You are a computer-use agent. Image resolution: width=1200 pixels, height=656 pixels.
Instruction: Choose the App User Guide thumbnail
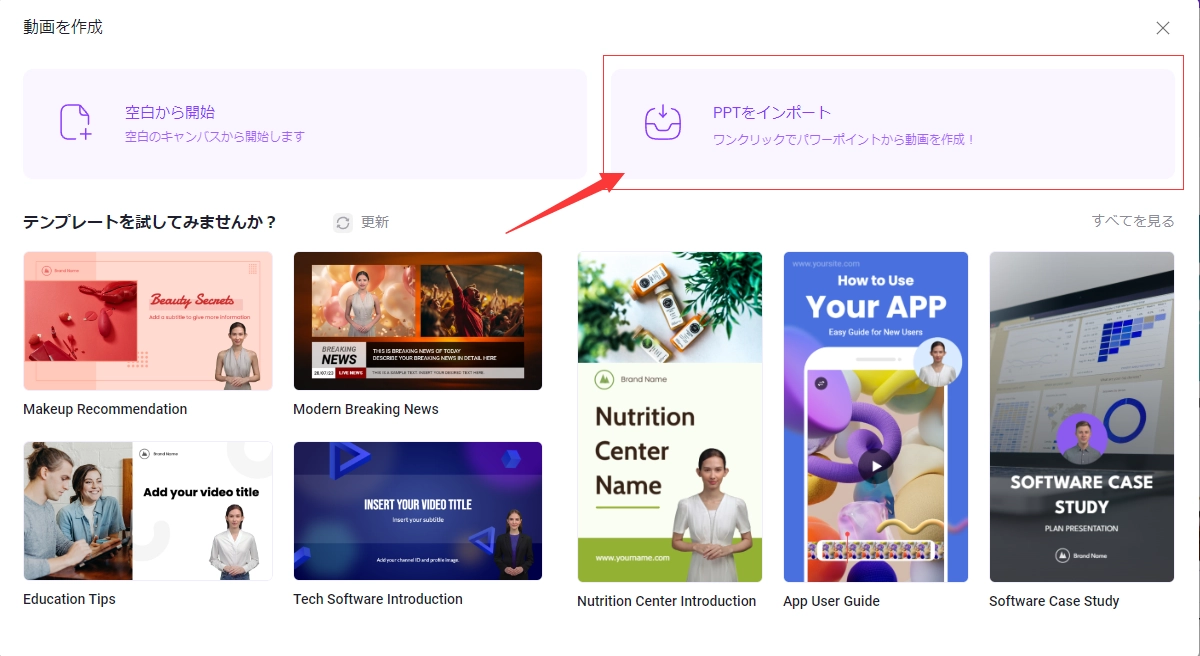pyautogui.click(x=876, y=417)
